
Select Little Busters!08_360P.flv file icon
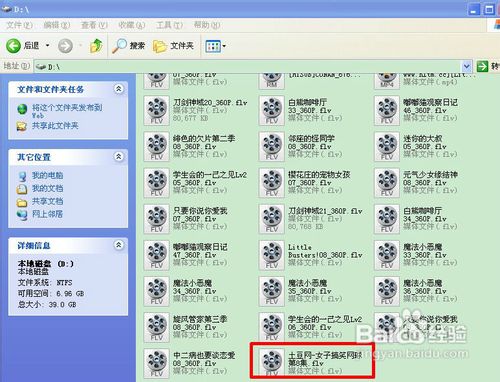pos(272,255)
